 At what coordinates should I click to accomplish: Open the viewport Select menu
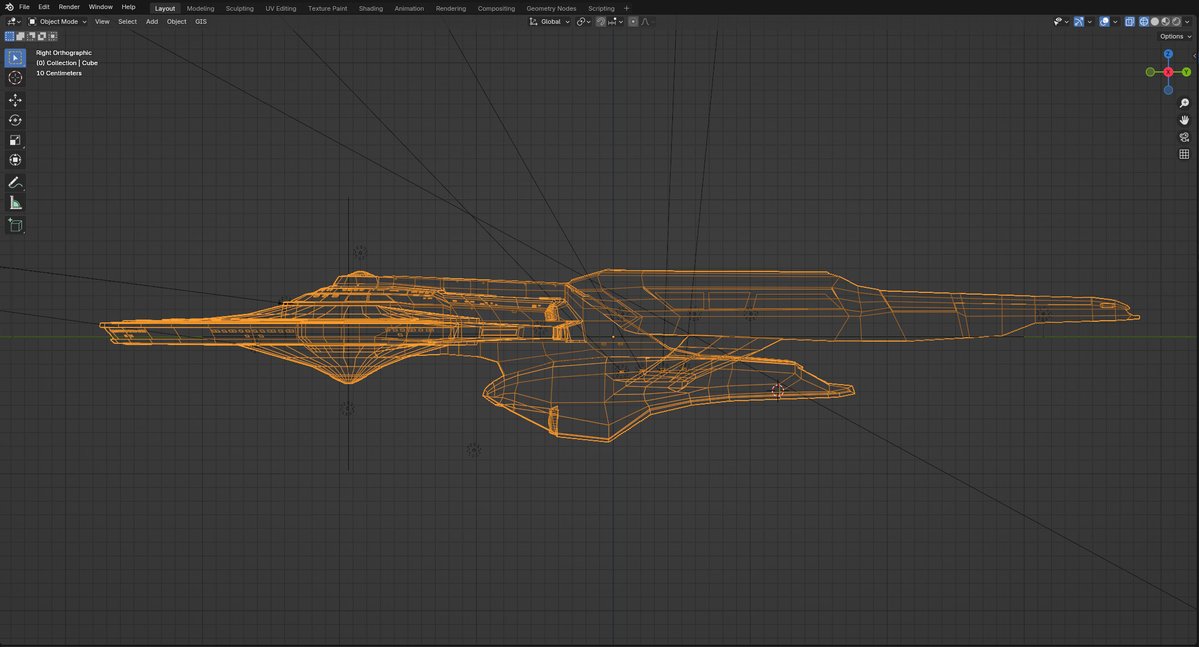(x=127, y=21)
